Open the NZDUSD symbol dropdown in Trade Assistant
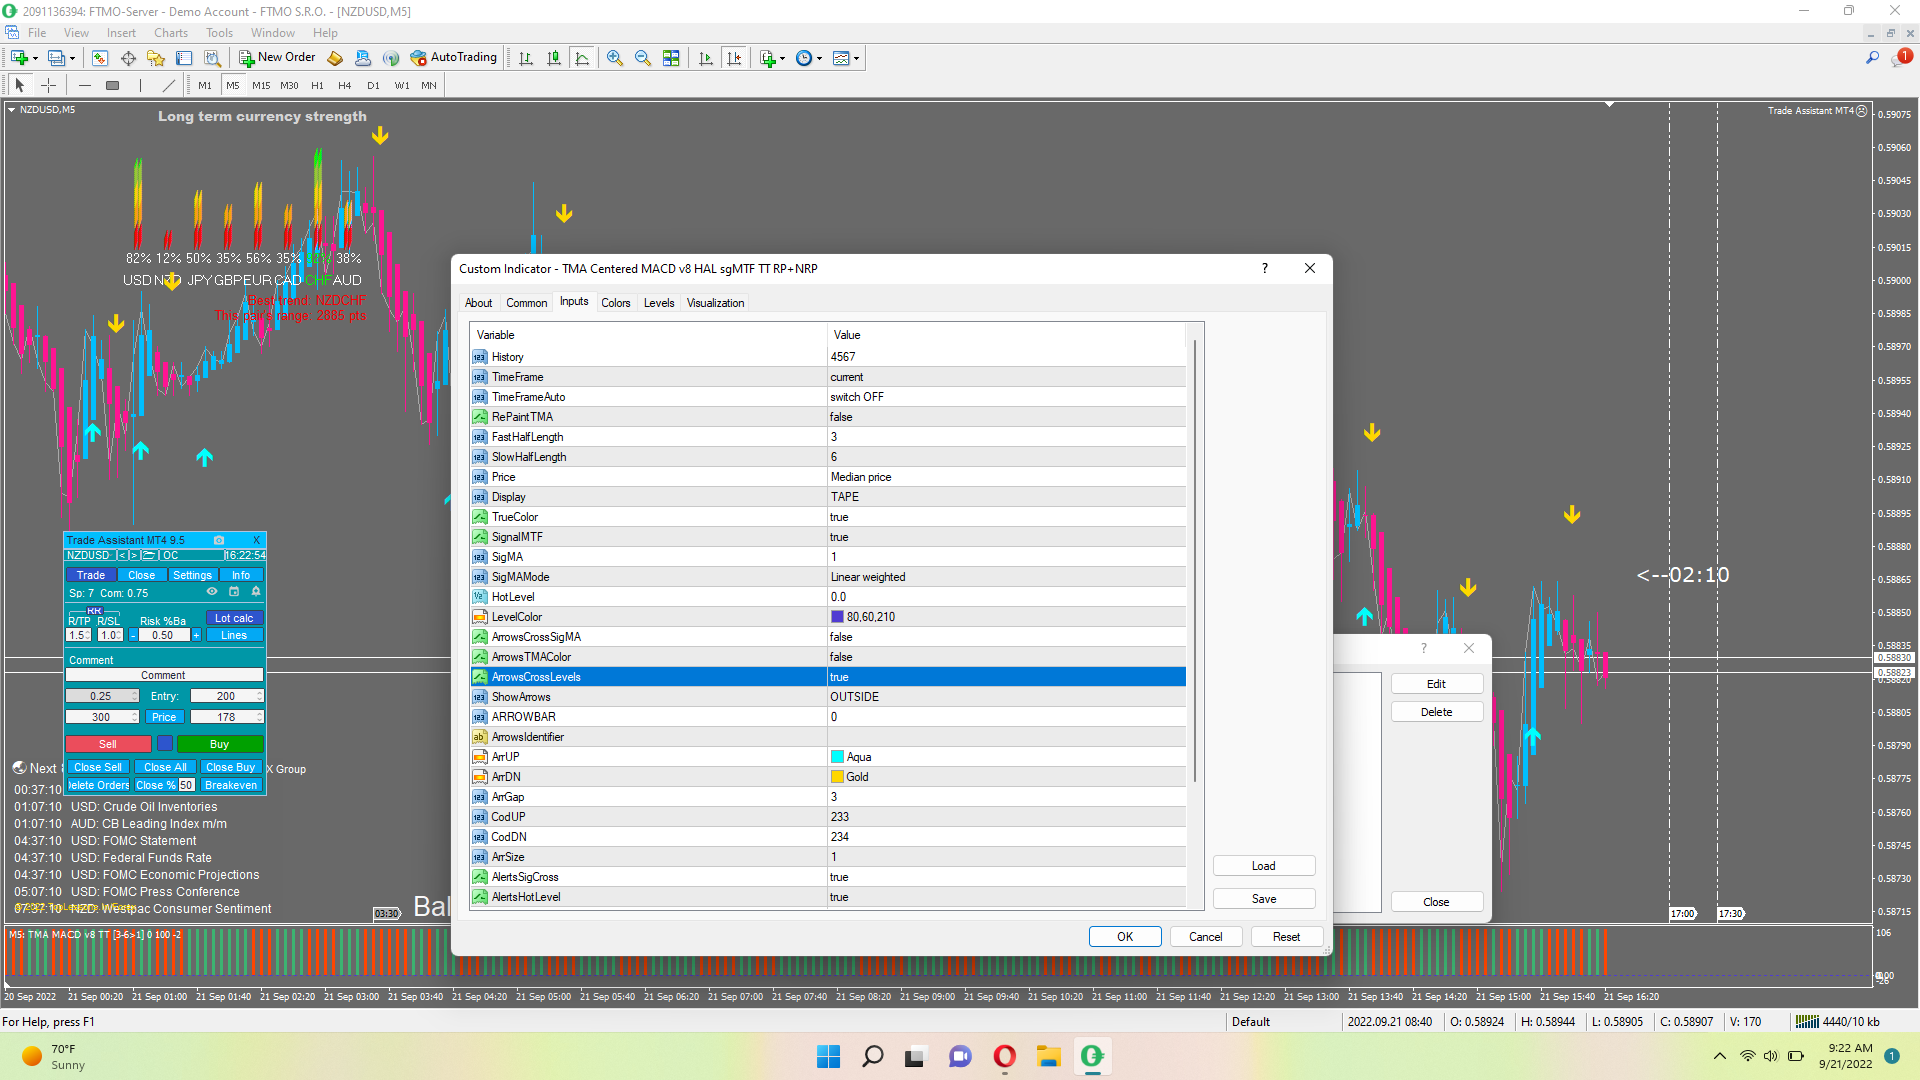Screen dimensions: 1920x1080 [88, 555]
